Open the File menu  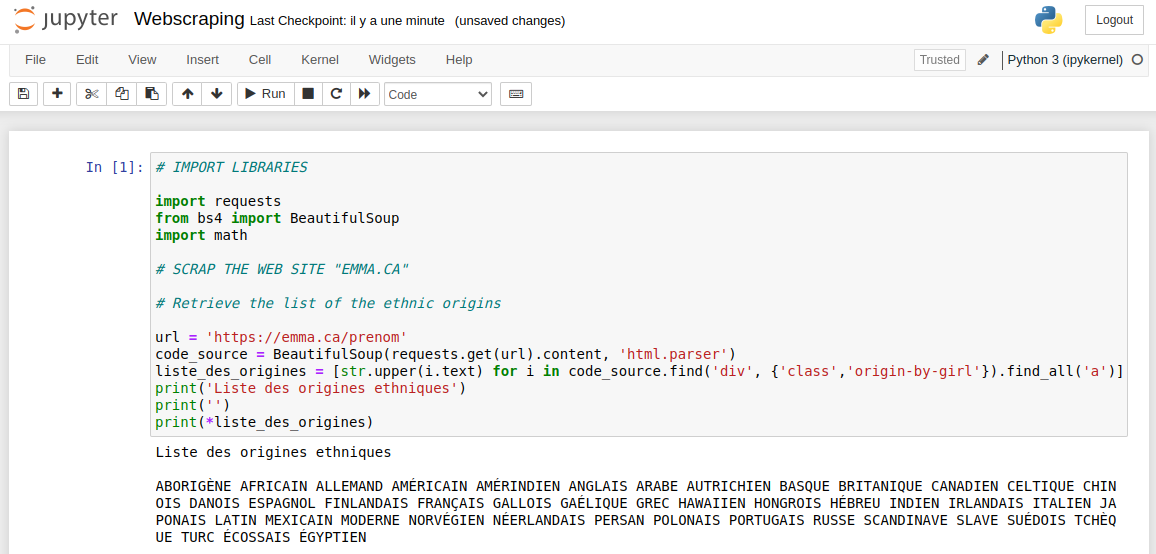click(35, 60)
